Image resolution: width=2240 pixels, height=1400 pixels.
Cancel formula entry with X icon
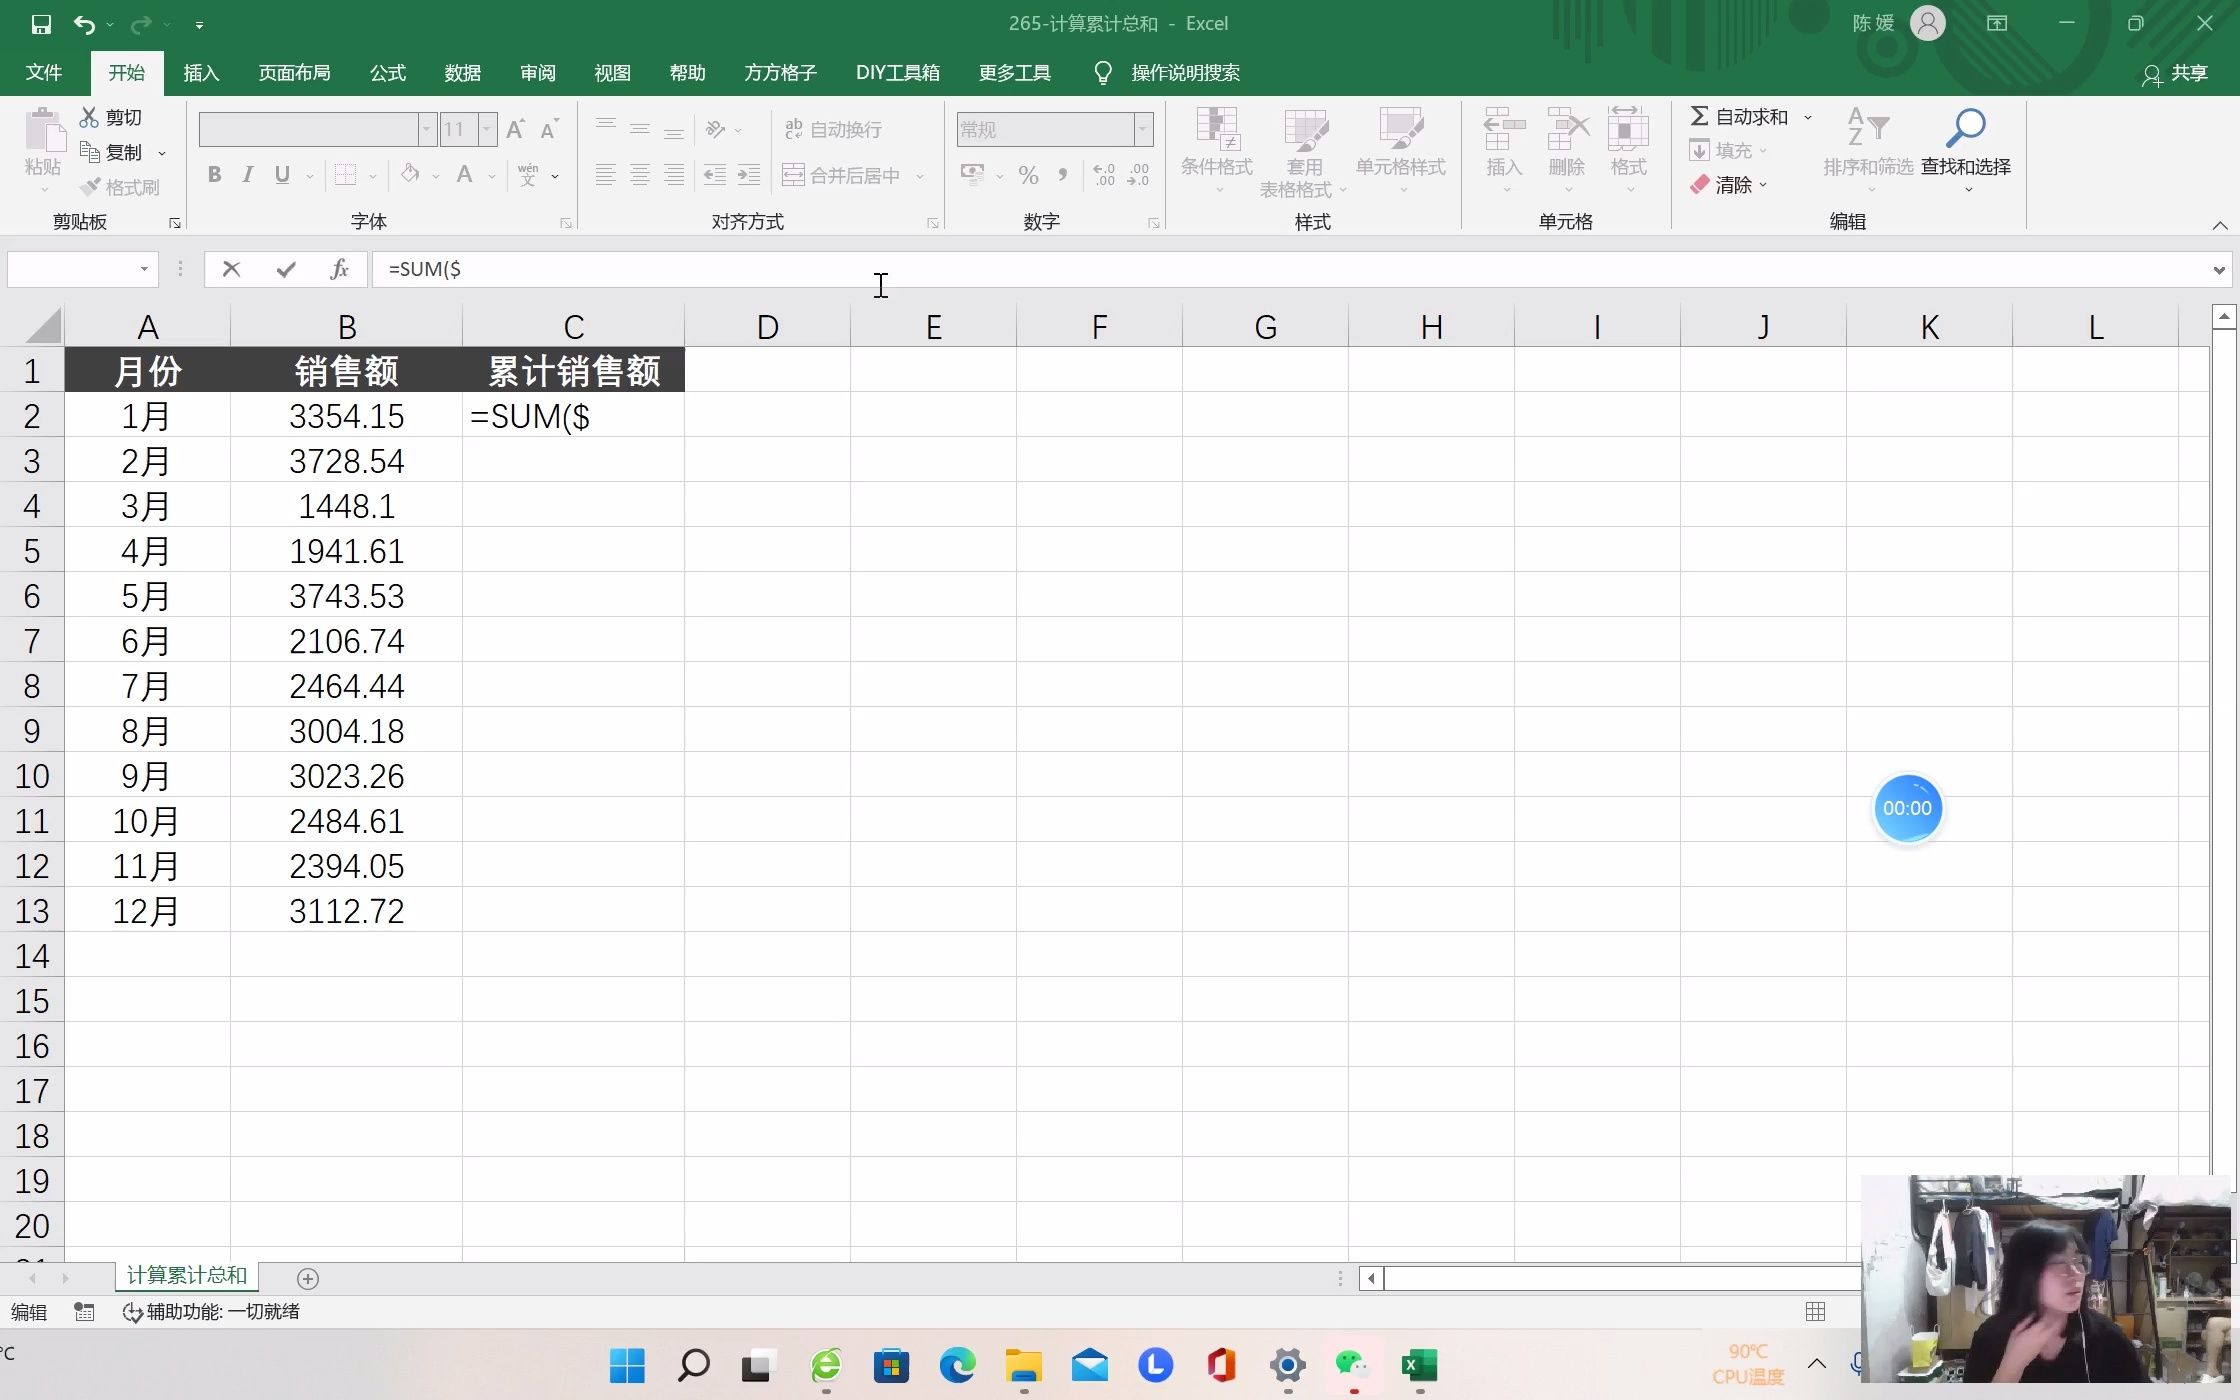(231, 269)
